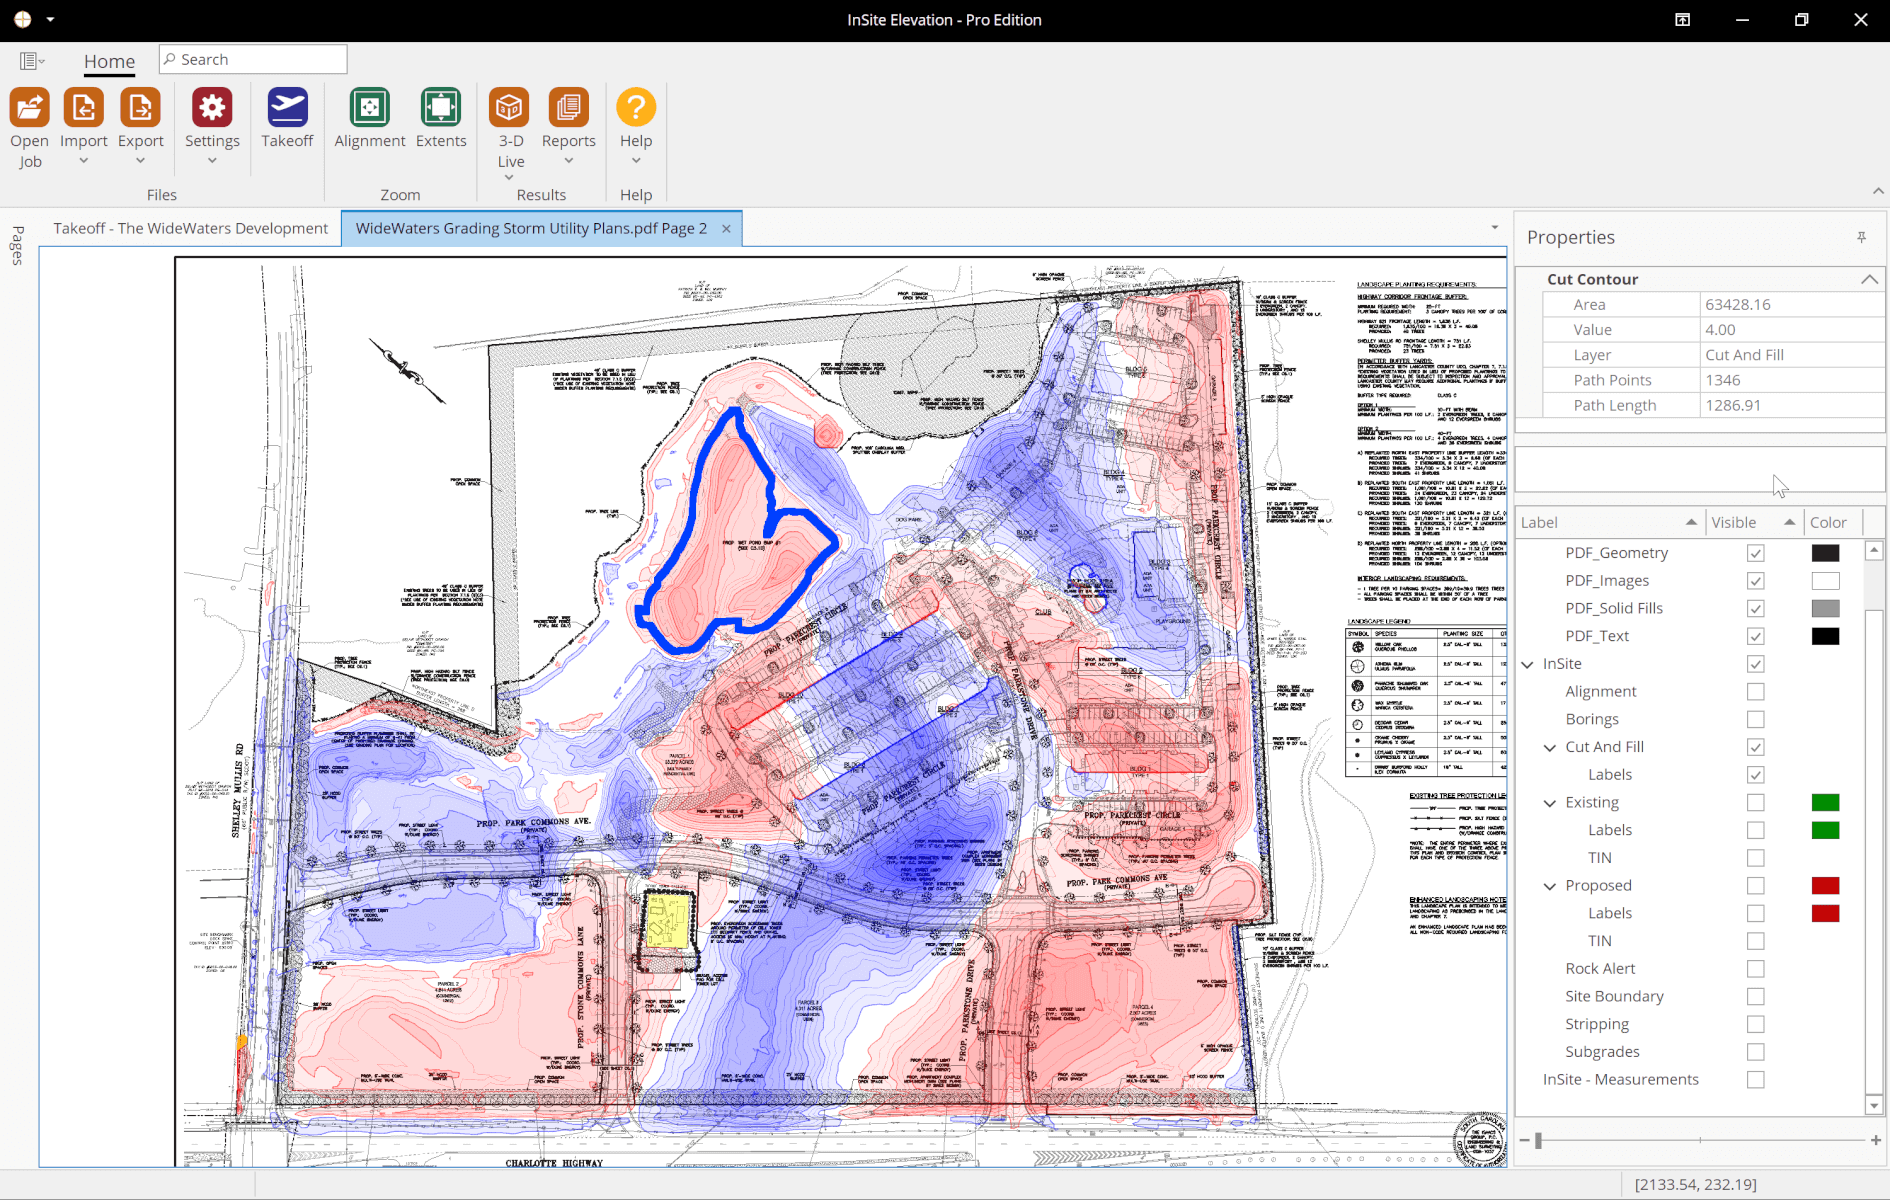Viewport: 1890px width, 1200px height.
Task: Pick the Existing layer color swatch
Action: (1826, 802)
